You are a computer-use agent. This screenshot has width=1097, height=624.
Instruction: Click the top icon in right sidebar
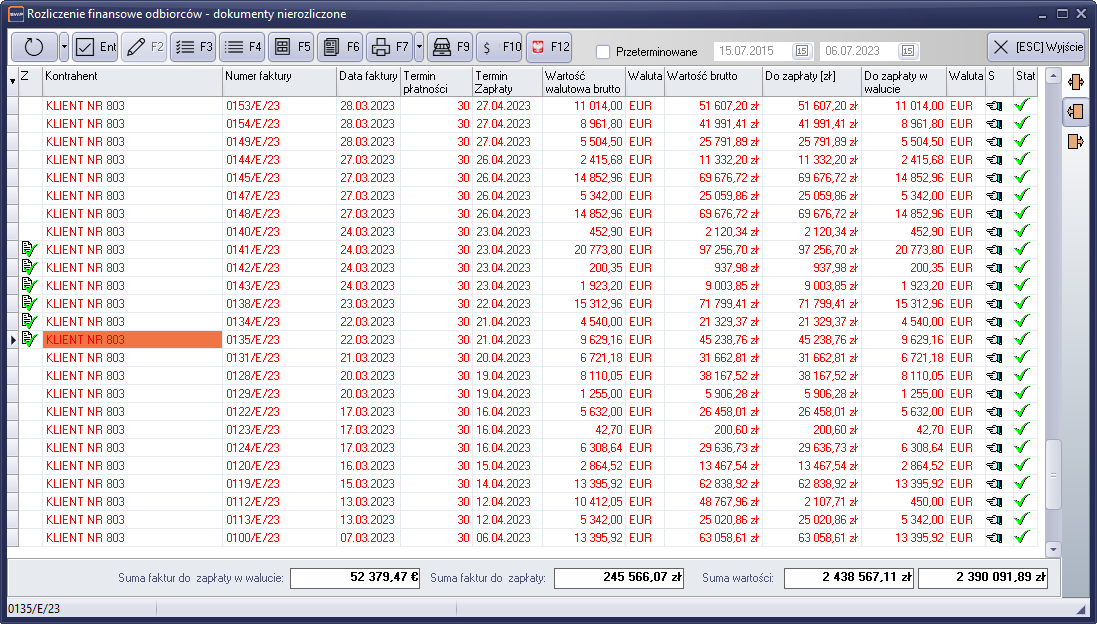[x=1076, y=81]
